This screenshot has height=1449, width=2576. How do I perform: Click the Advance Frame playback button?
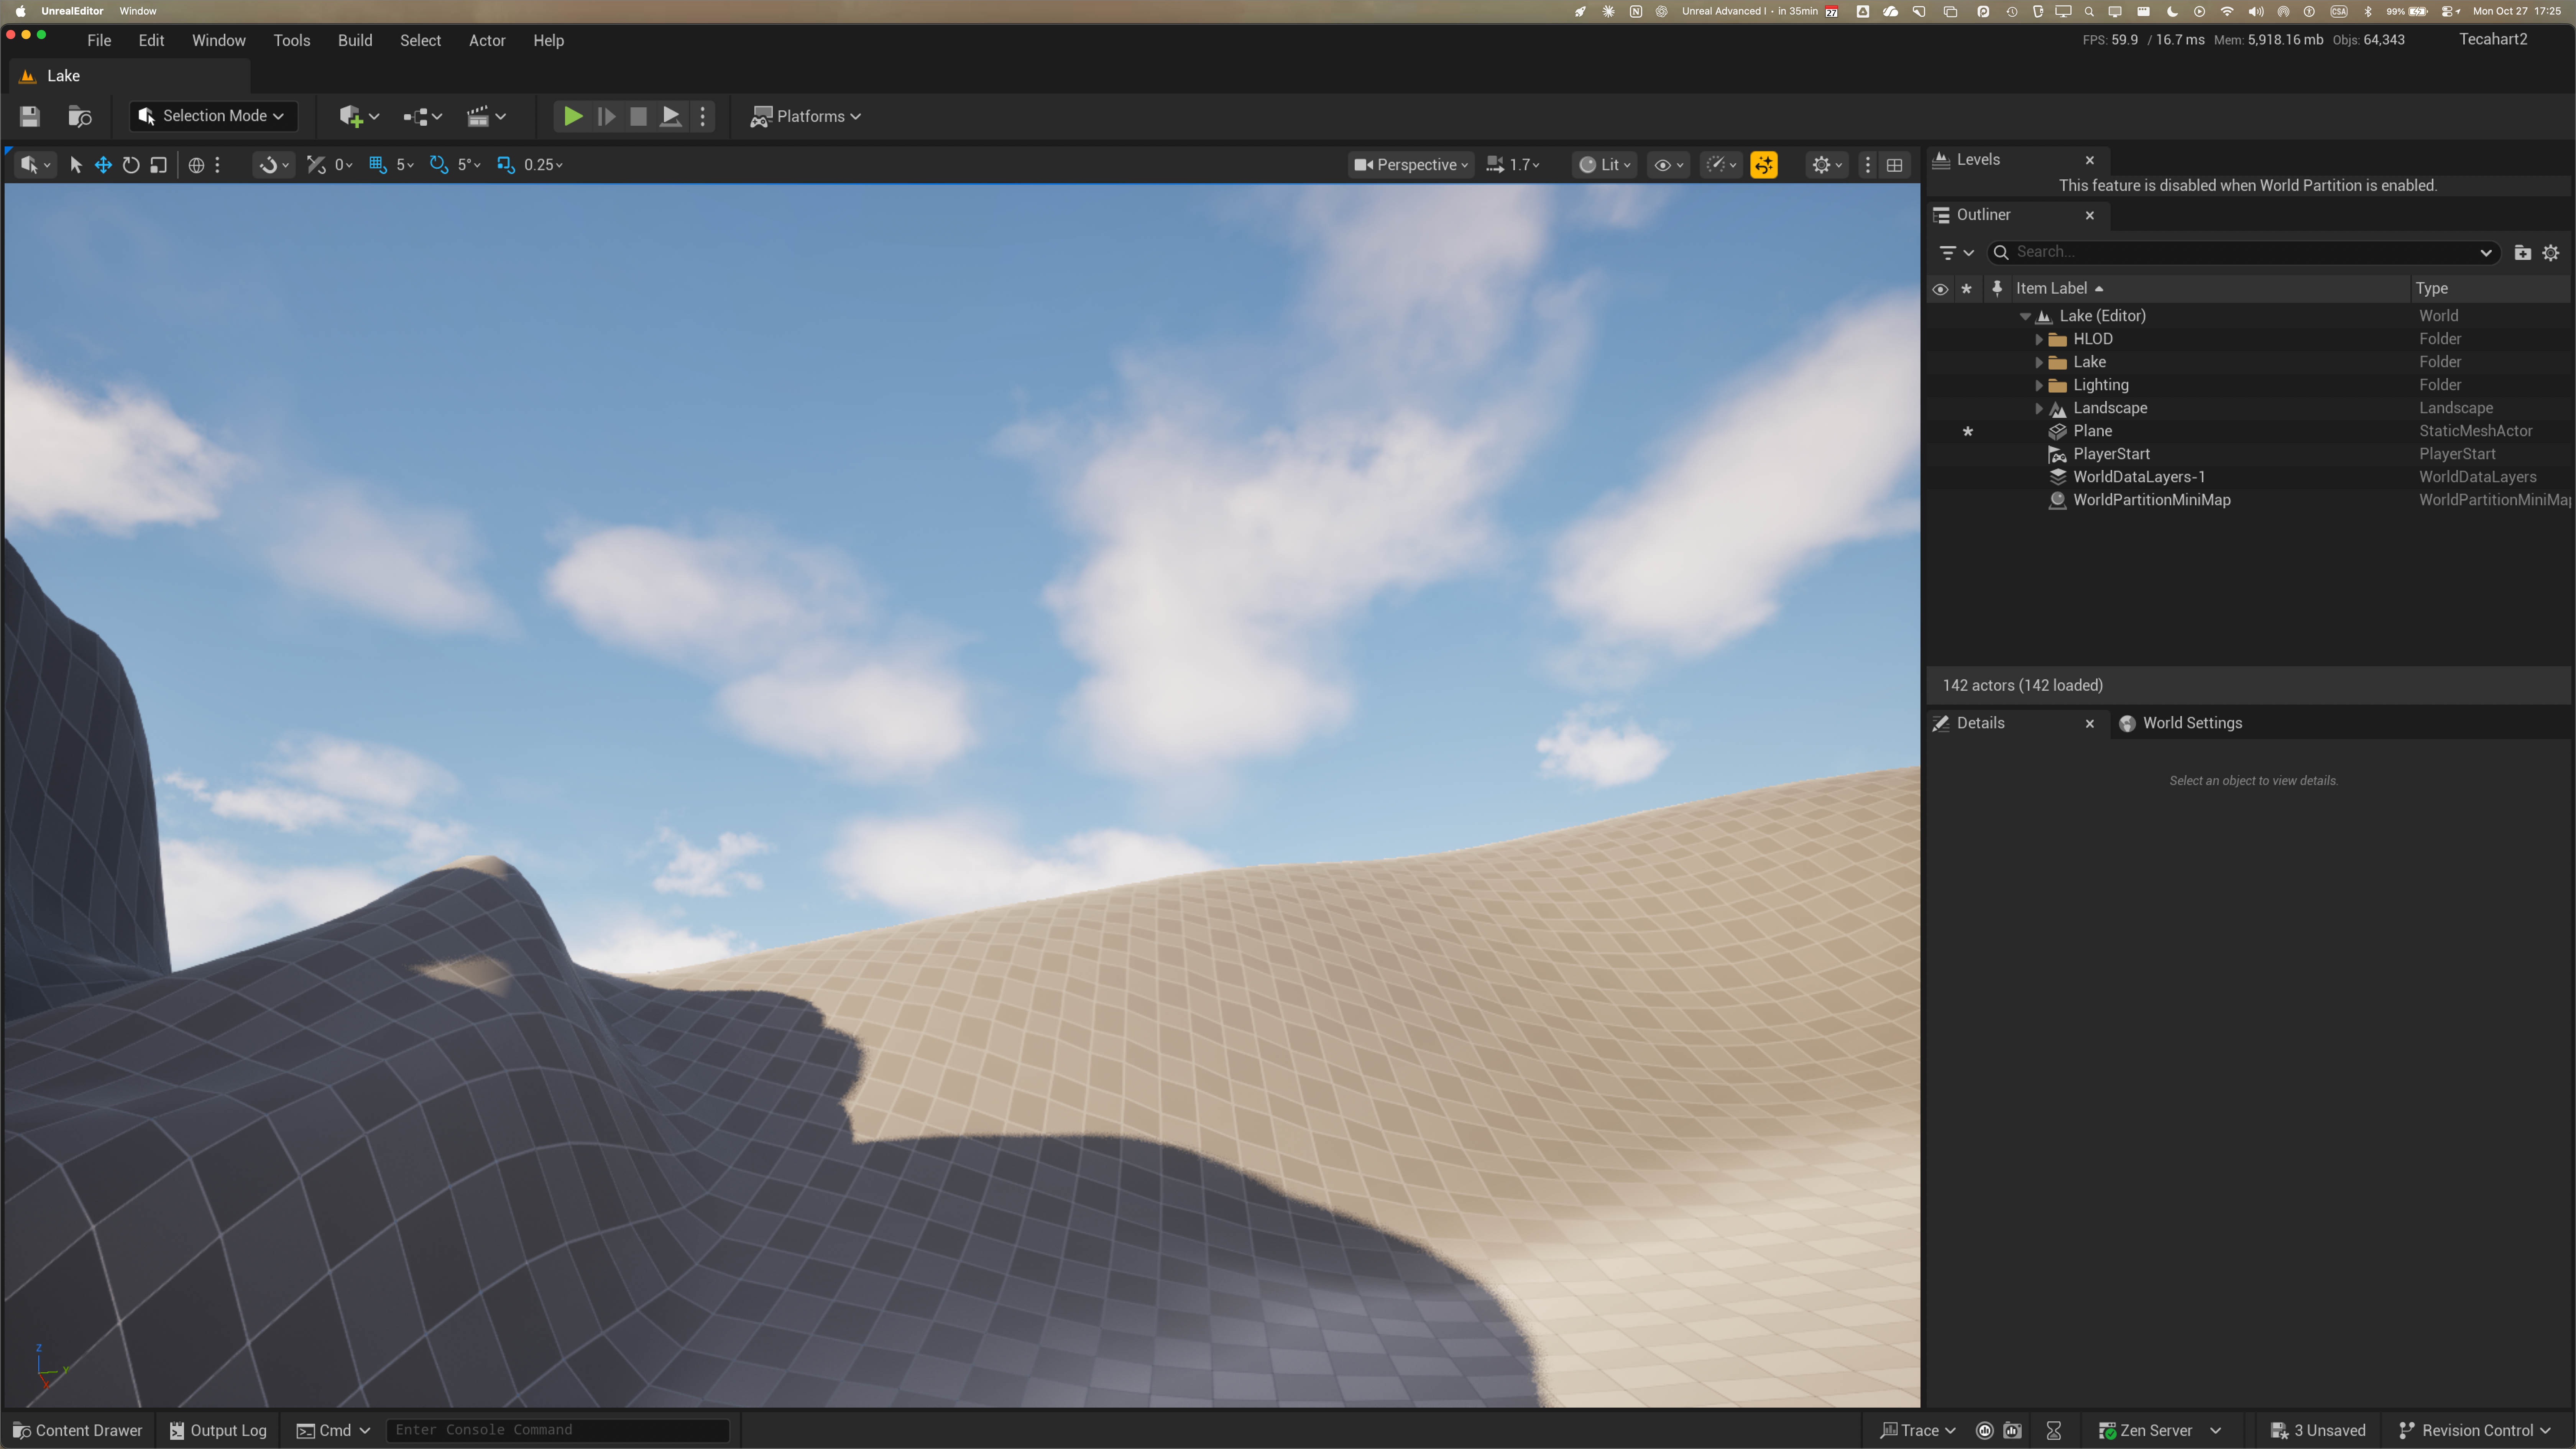pos(606,116)
